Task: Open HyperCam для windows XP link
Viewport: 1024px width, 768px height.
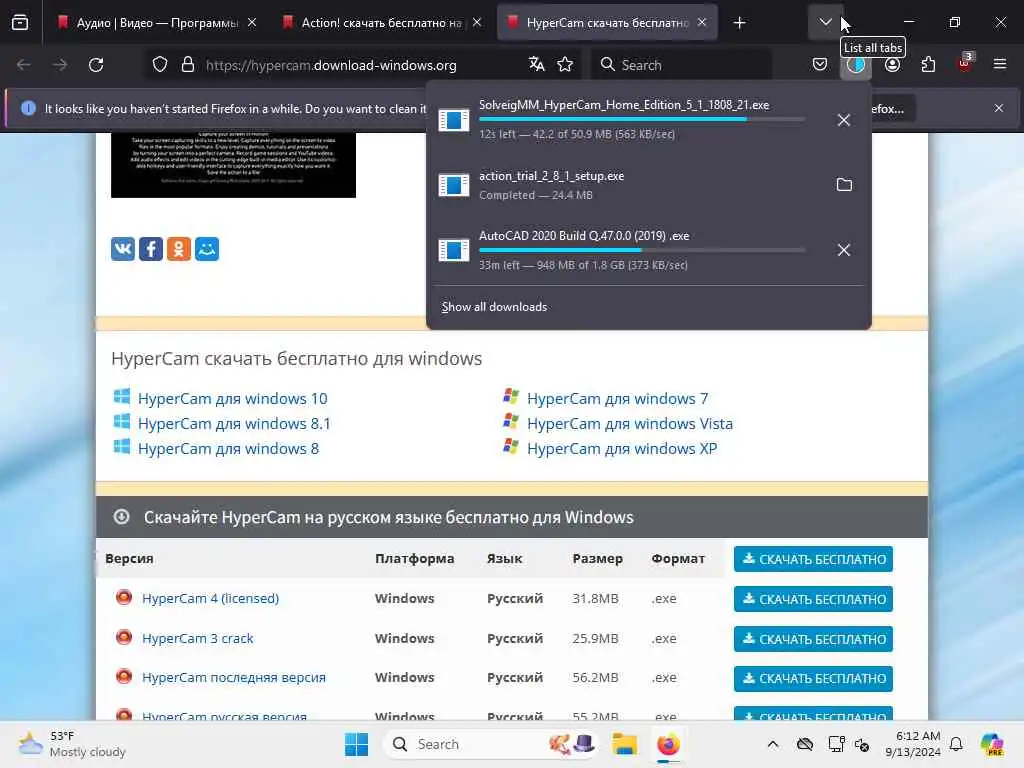Action: click(622, 449)
